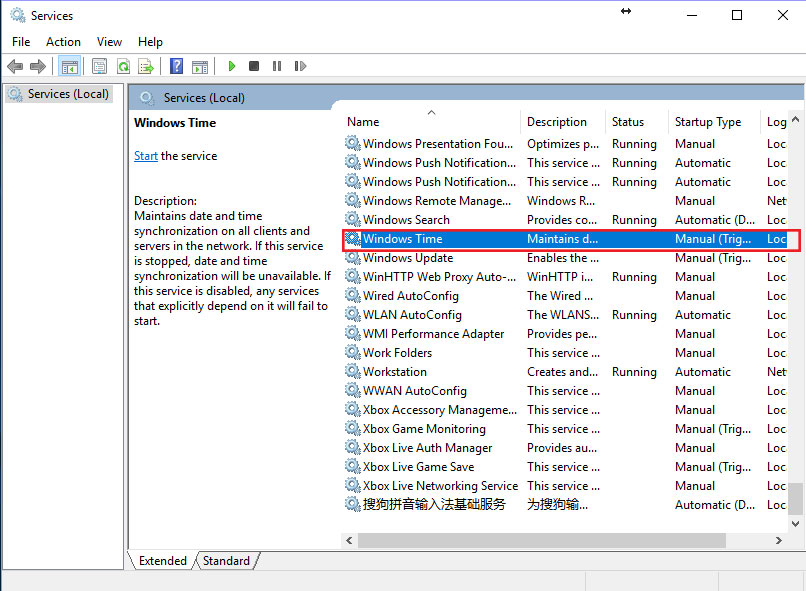Click the Refresh toolbar icon
Screen dimensions: 806x591
pos(123,66)
